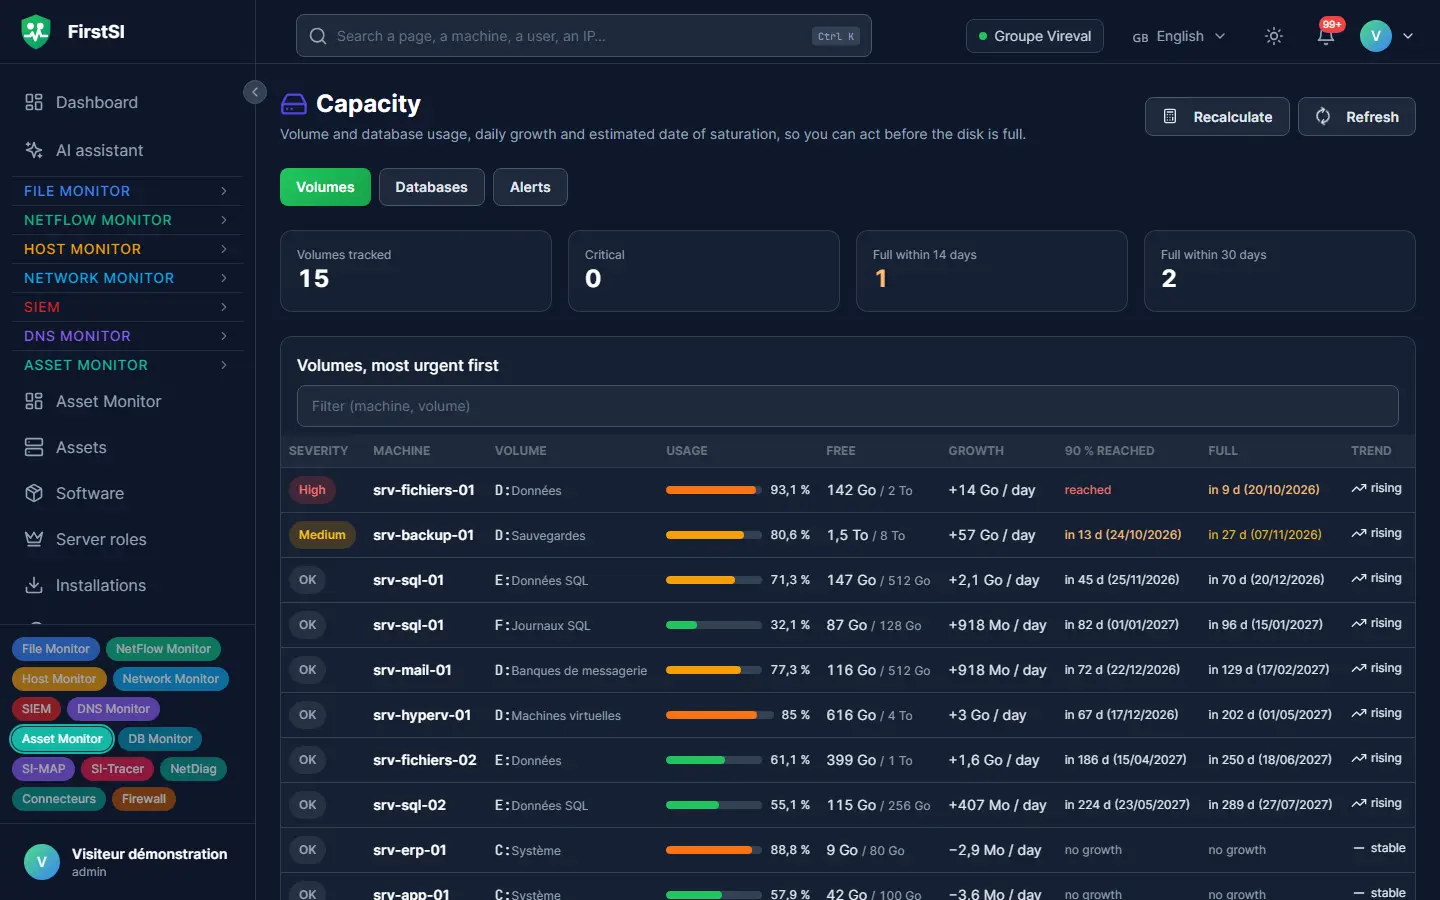Image resolution: width=1440 pixels, height=900 pixels.
Task: Open notifications bell icon
Action: [x=1326, y=36]
